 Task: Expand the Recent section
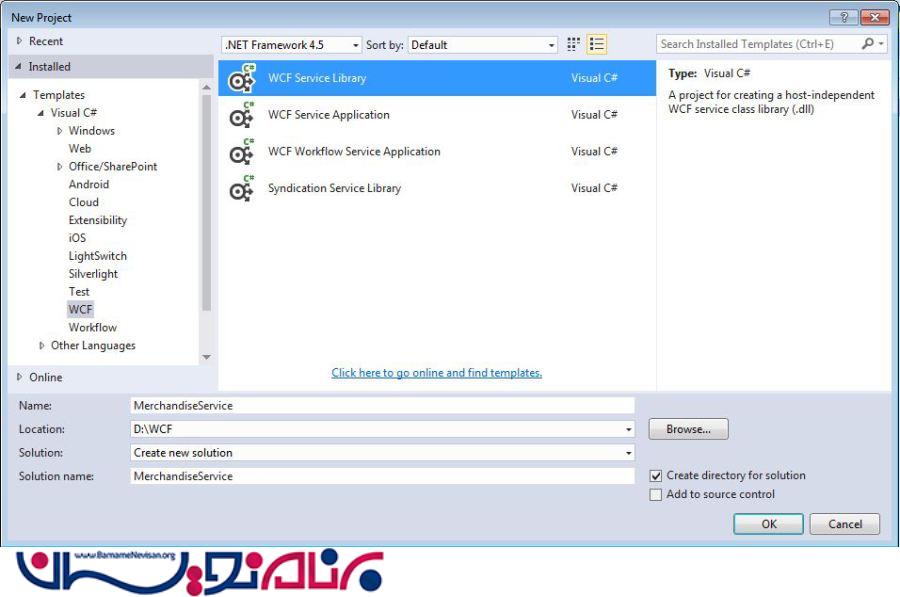(x=20, y=41)
